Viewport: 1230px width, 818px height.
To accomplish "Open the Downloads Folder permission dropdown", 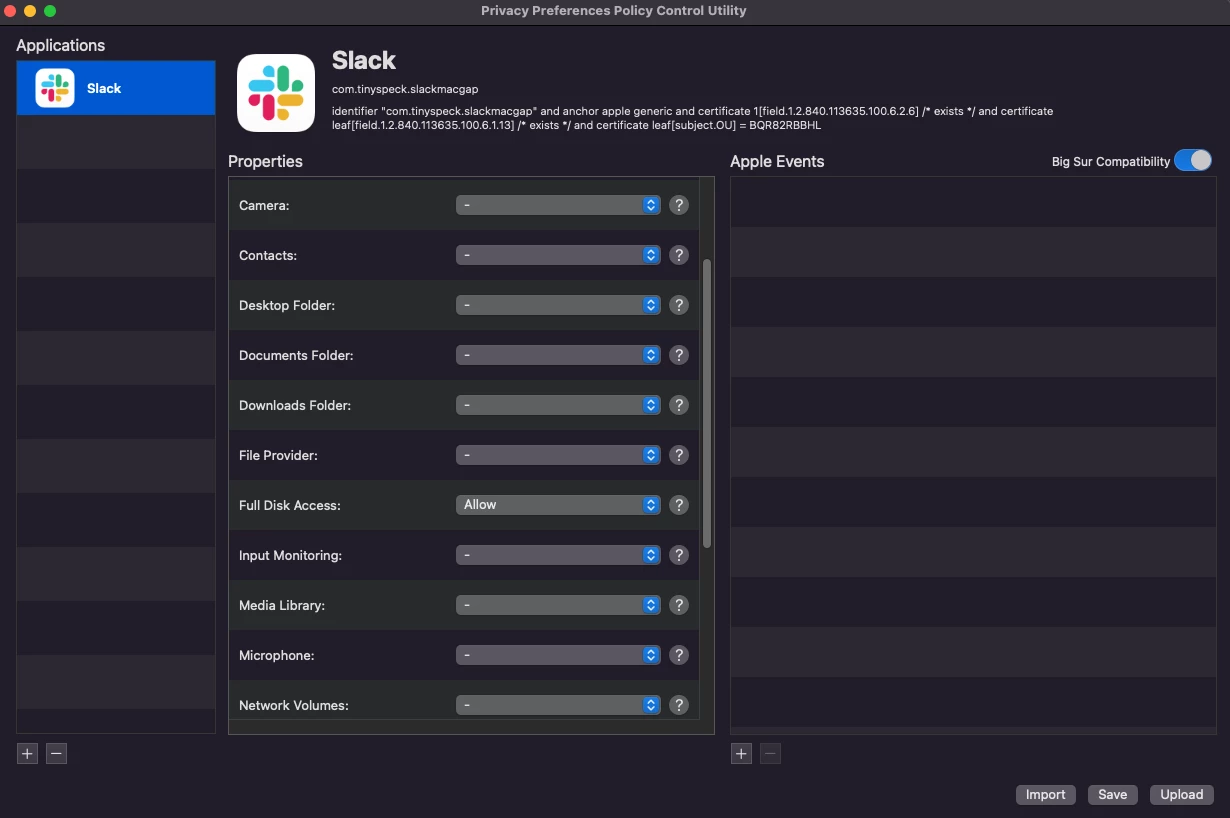I will (558, 405).
